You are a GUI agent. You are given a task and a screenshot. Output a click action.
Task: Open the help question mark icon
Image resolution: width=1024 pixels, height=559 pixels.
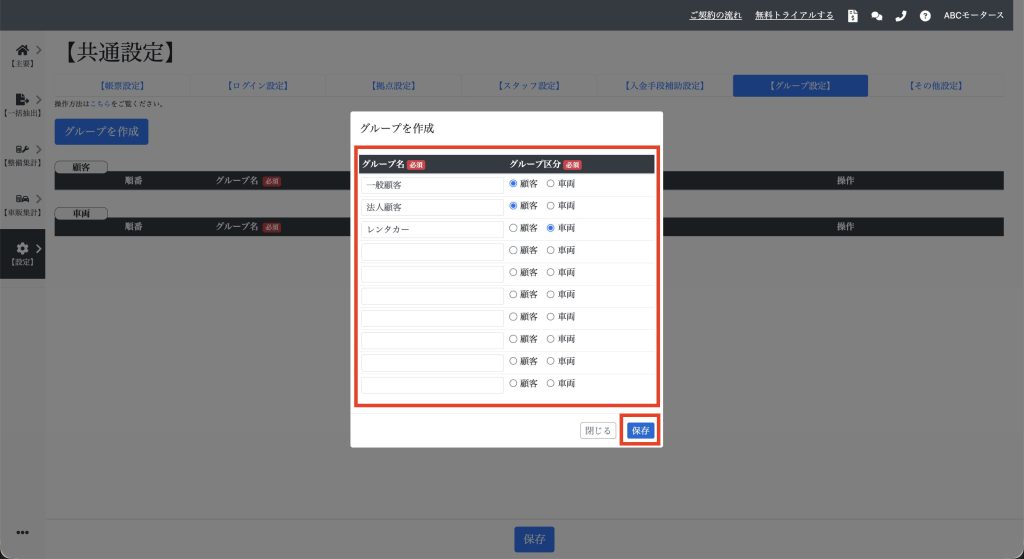coord(925,16)
